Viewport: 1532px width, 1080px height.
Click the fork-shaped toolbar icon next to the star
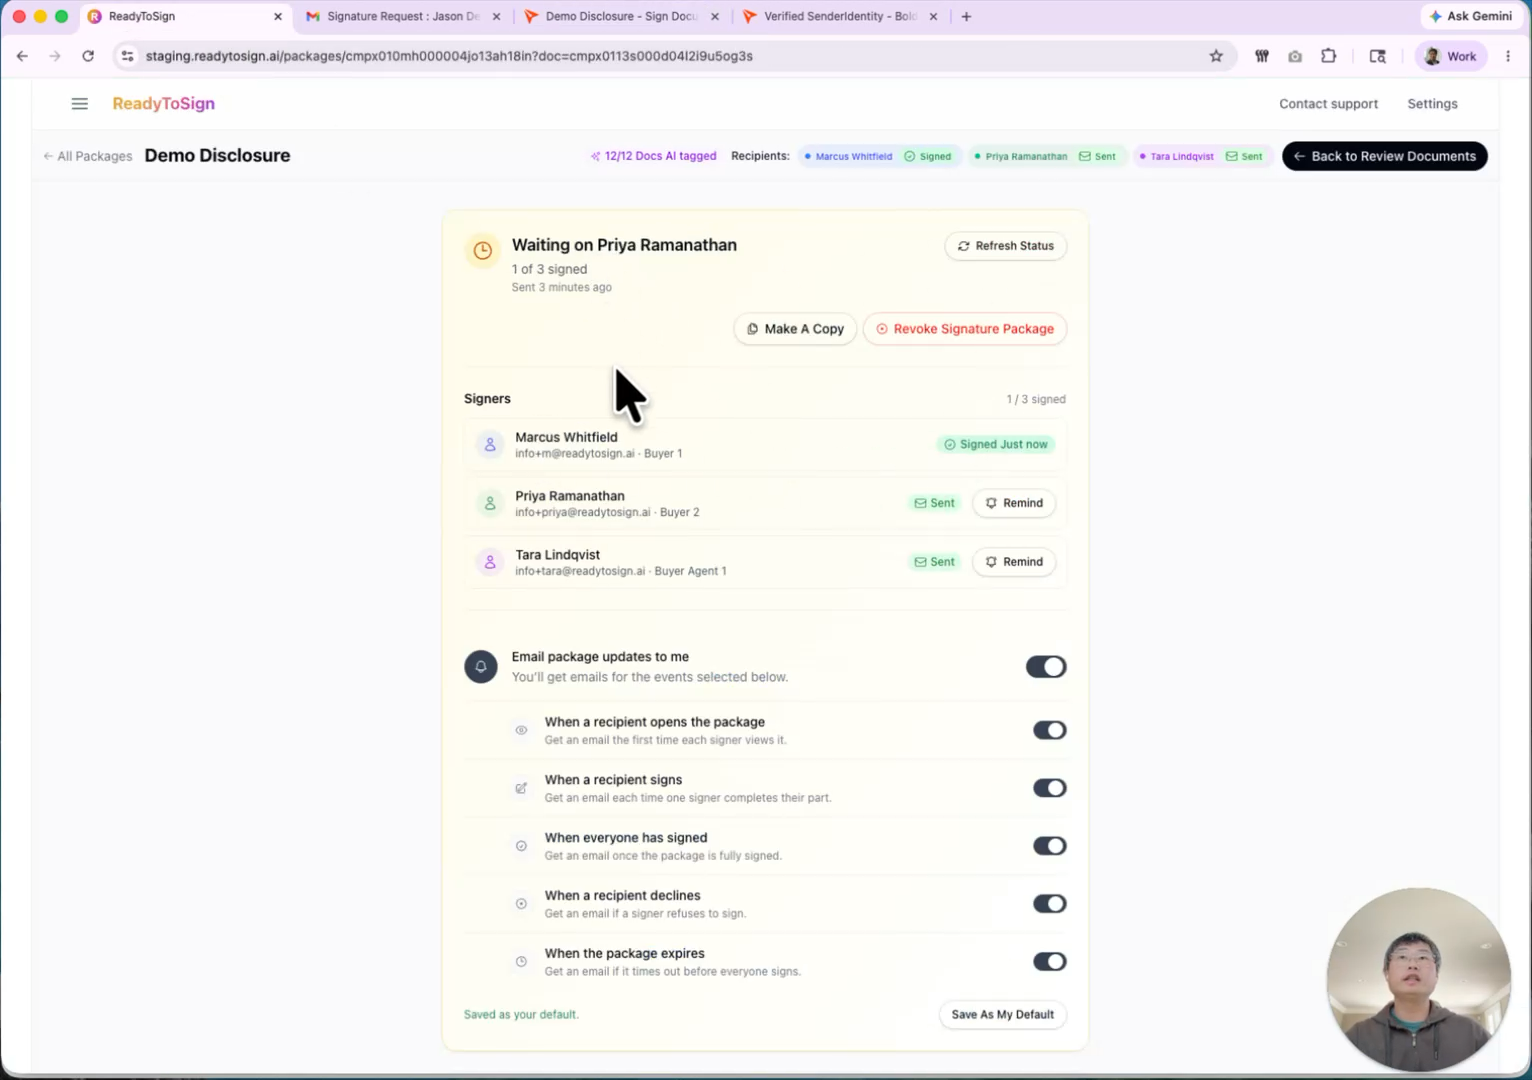(x=1262, y=56)
